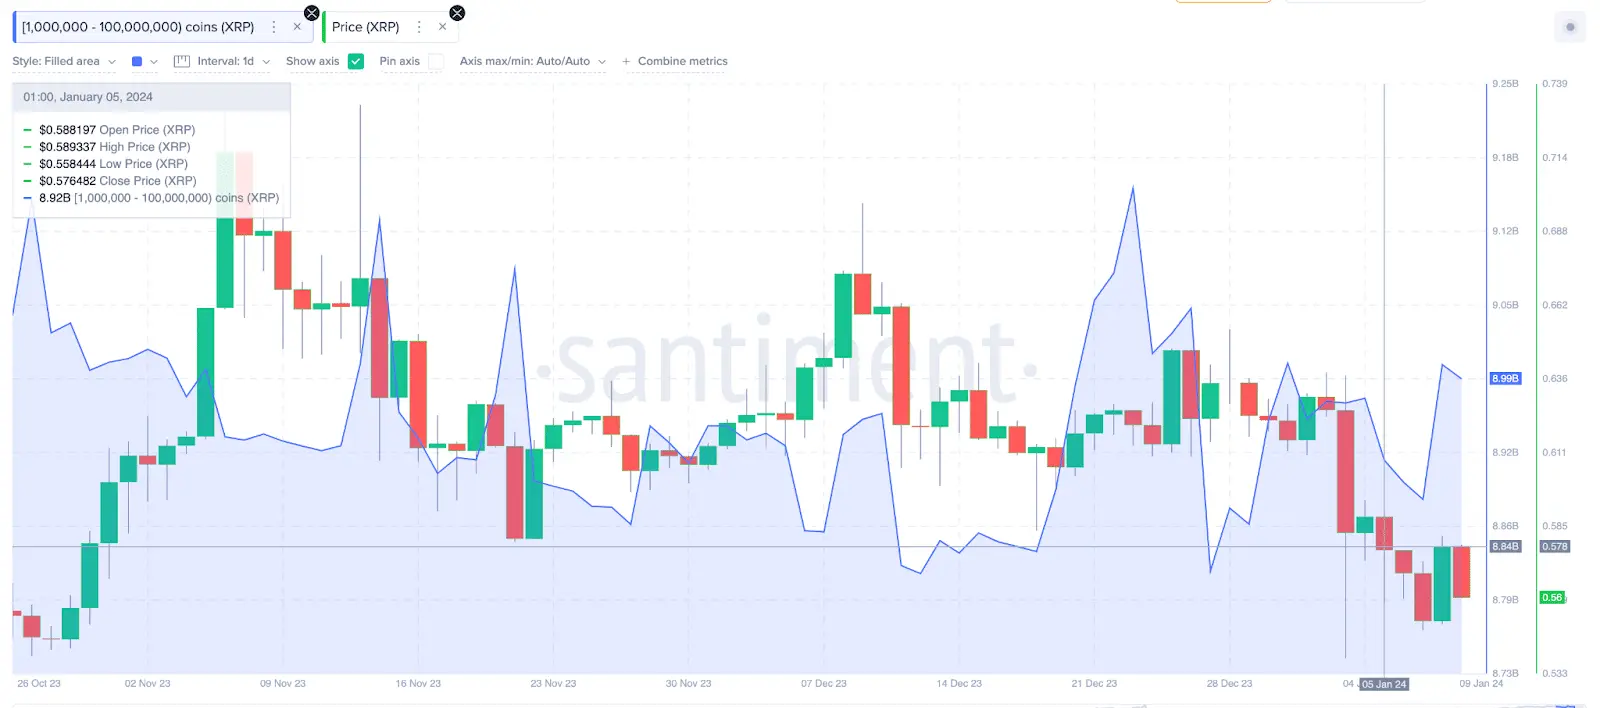The width and height of the screenshot is (1600, 708).
Task: Uncheck the Show axis checkbox
Action: click(356, 61)
